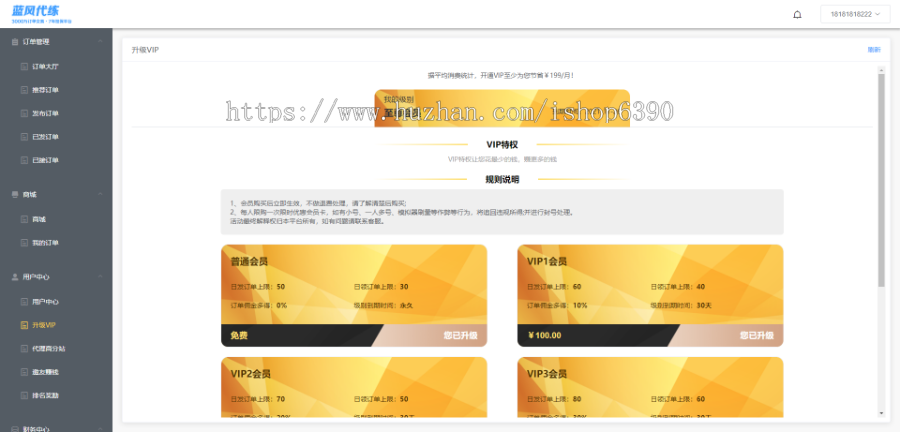Viewport: 900px width, 432px height.
Task: Click the 刷新 refresh link
Action: [x=874, y=50]
